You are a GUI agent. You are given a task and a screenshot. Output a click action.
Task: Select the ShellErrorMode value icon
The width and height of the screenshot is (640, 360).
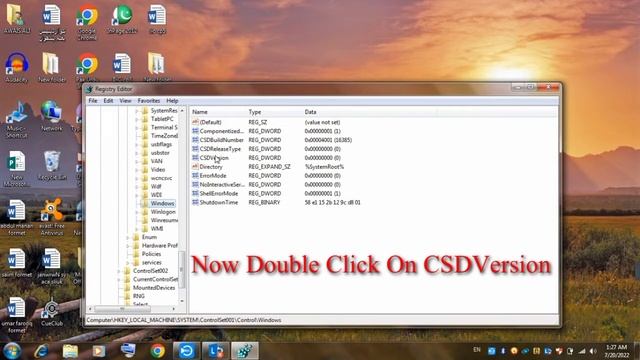195,193
